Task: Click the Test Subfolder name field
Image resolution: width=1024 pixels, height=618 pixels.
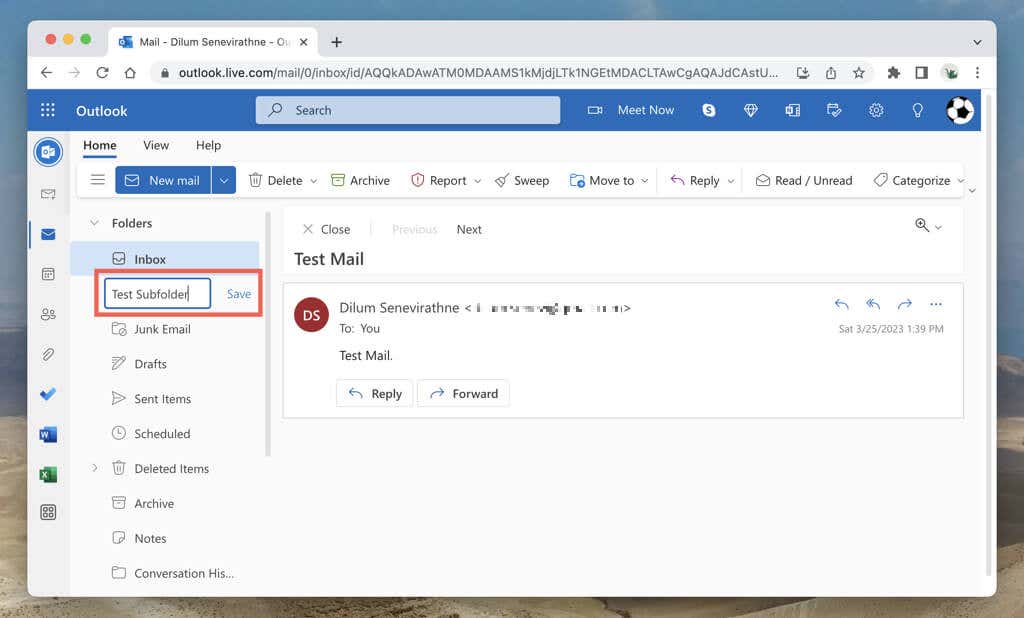Action: click(157, 294)
